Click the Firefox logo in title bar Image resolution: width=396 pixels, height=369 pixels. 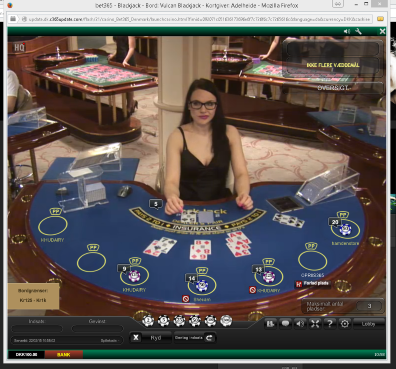[x=10, y=5]
